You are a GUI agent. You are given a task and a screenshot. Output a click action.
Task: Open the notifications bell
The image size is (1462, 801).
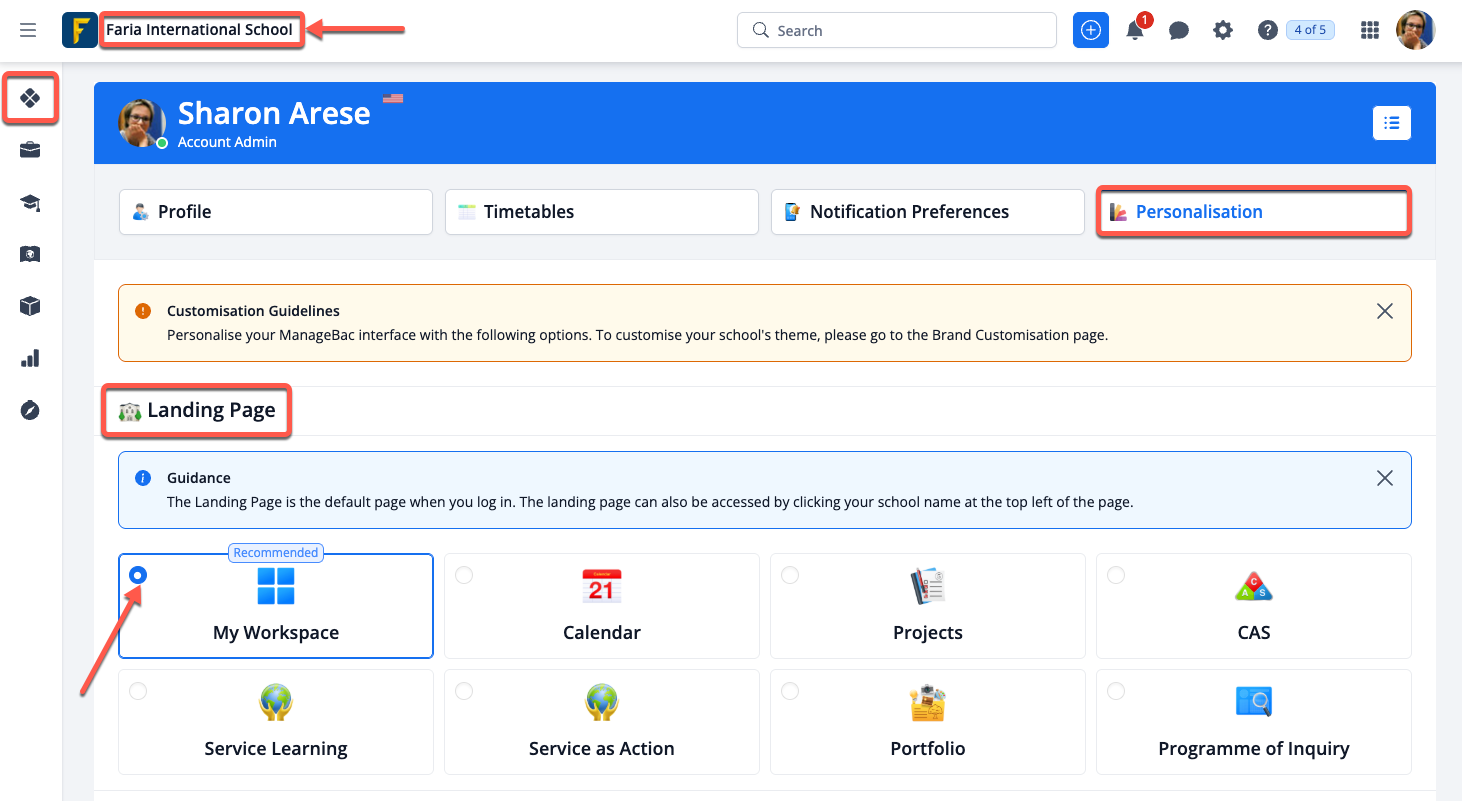1135,30
